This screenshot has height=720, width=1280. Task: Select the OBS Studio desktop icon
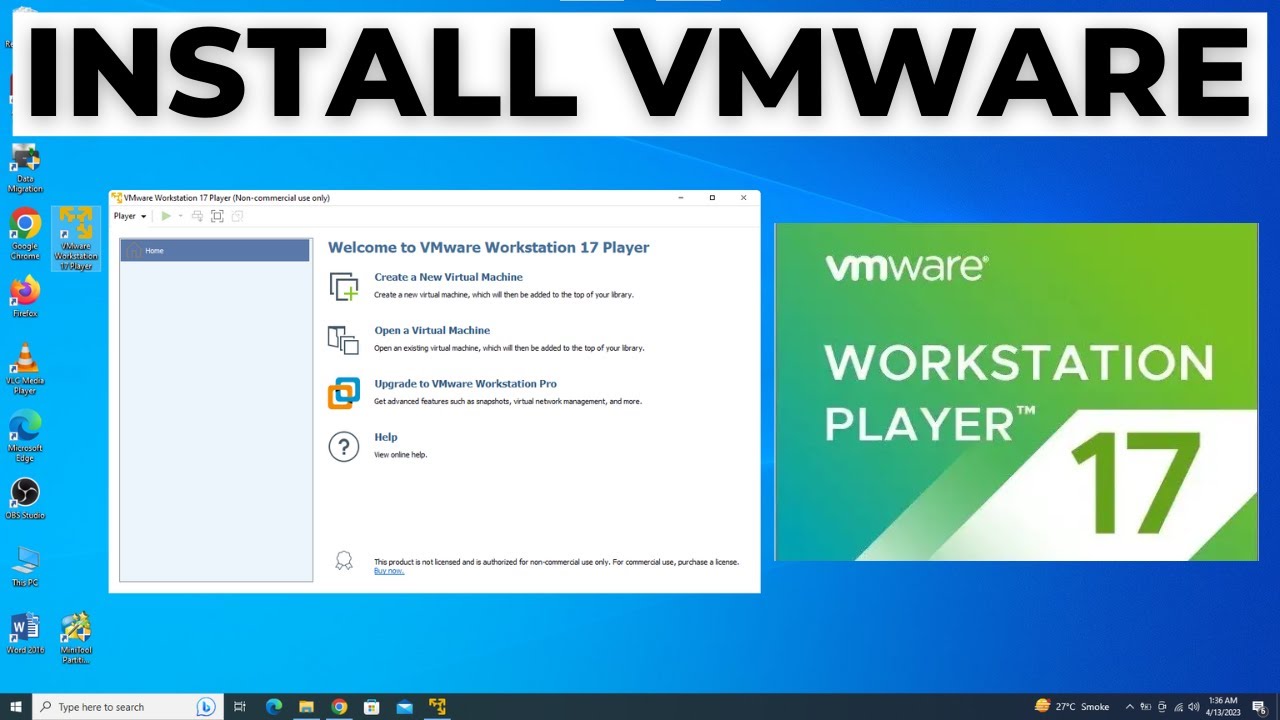pos(25,499)
